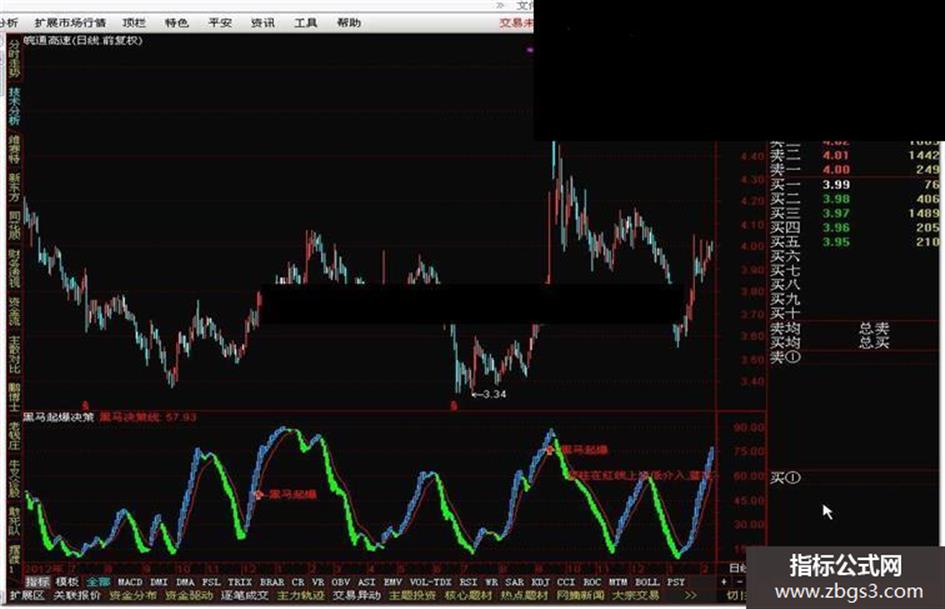Image resolution: width=945 pixels, height=609 pixels.
Task: Open the 平安 menu
Action: pos(220,23)
